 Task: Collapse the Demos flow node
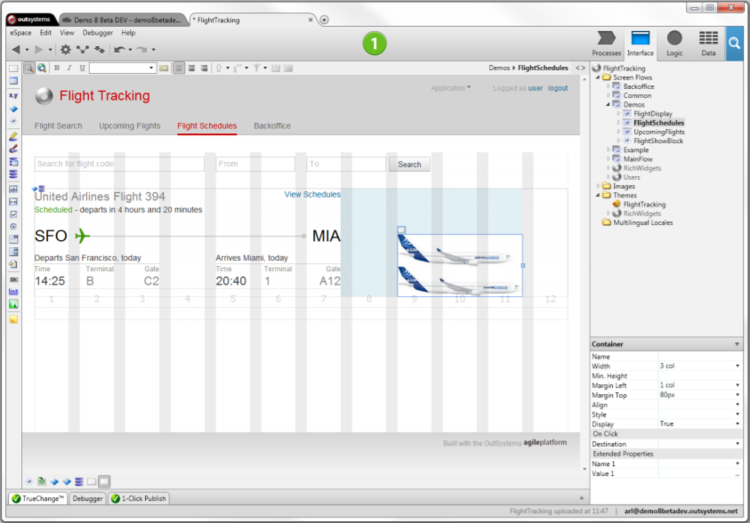tap(608, 104)
